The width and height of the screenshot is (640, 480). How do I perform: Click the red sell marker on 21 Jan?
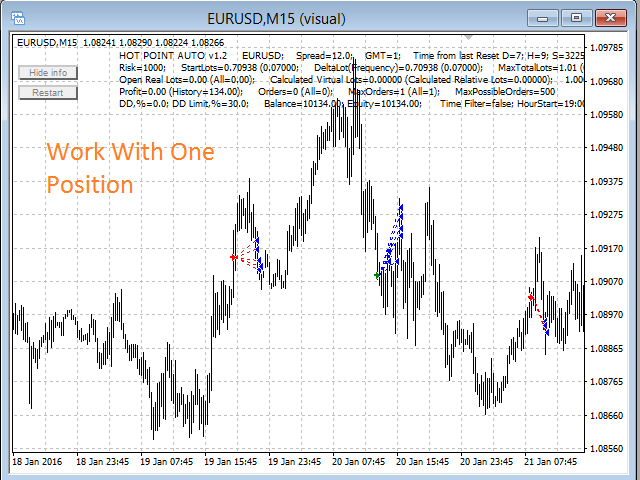click(x=531, y=298)
